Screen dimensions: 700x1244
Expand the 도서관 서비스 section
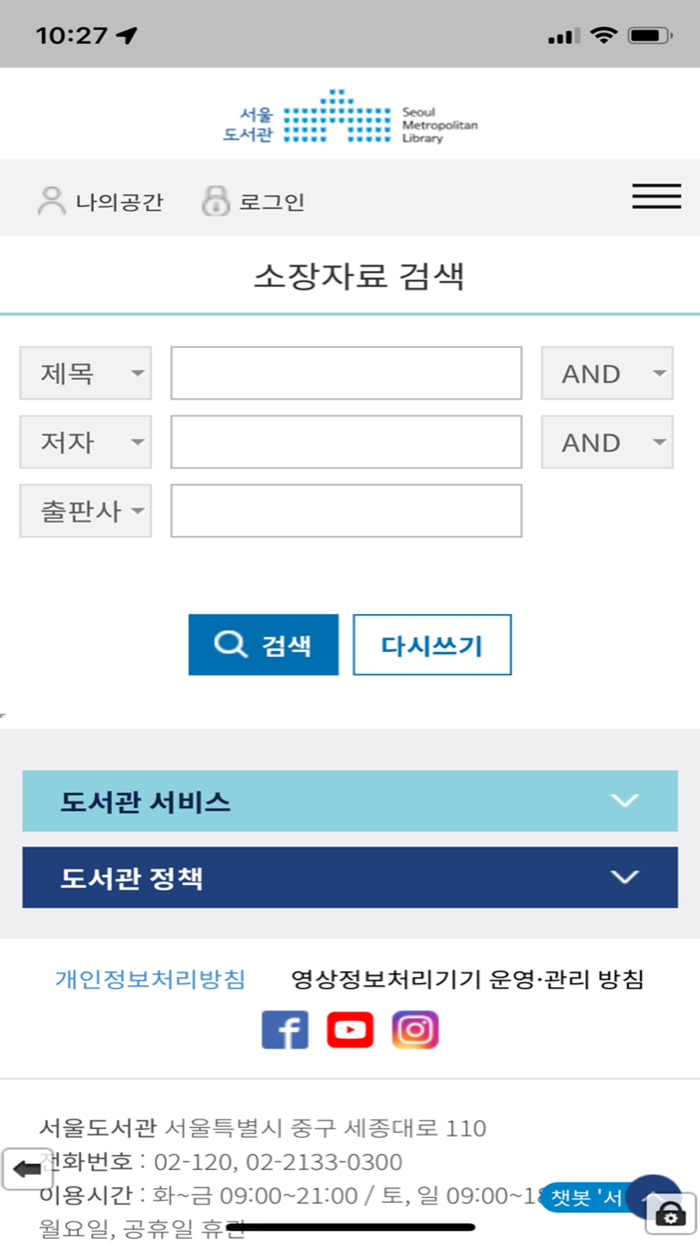pyautogui.click(x=350, y=800)
